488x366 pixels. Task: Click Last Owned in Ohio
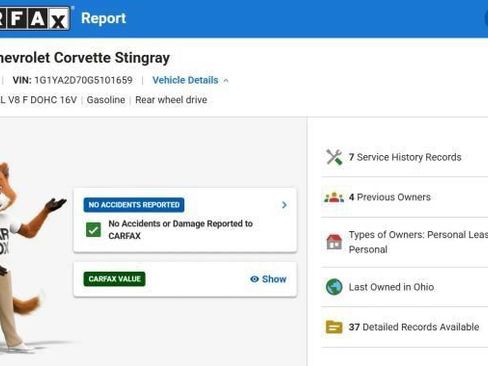coord(391,287)
